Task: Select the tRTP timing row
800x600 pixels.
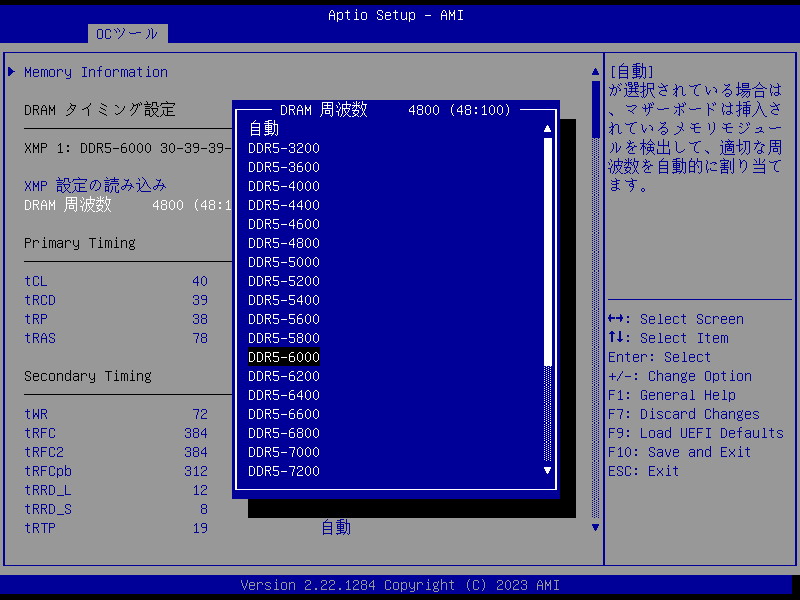Action: point(116,528)
